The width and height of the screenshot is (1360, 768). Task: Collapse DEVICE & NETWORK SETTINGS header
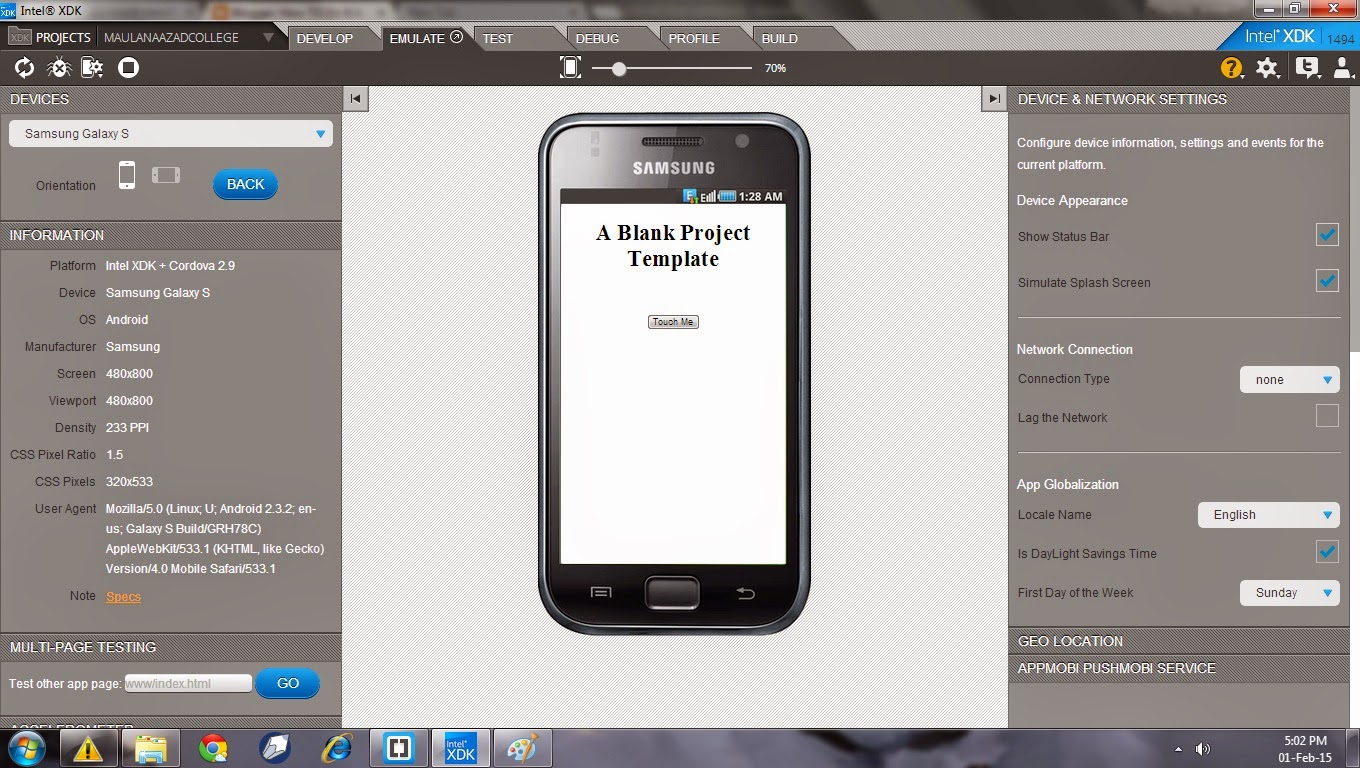[1179, 99]
